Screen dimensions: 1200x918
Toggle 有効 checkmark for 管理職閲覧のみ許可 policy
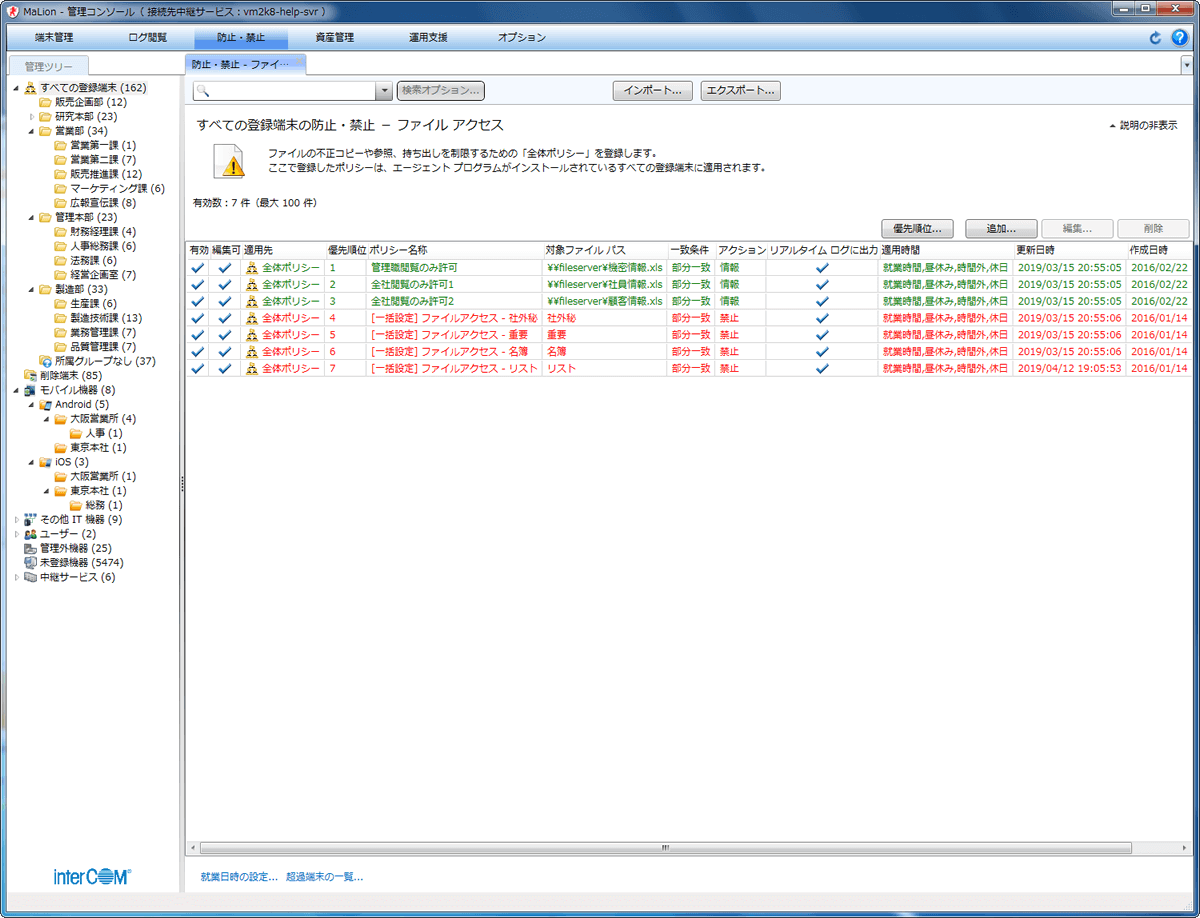pyautogui.click(x=198, y=268)
